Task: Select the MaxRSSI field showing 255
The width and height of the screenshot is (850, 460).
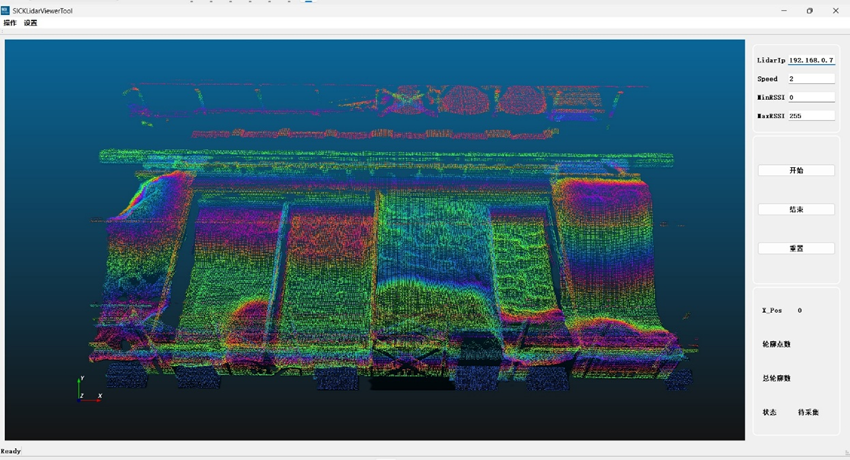Action: coord(811,115)
